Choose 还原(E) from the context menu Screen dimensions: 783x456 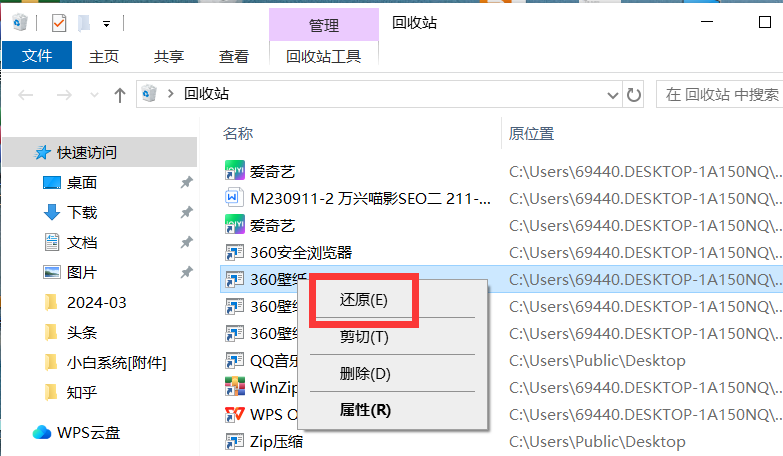coord(364,300)
